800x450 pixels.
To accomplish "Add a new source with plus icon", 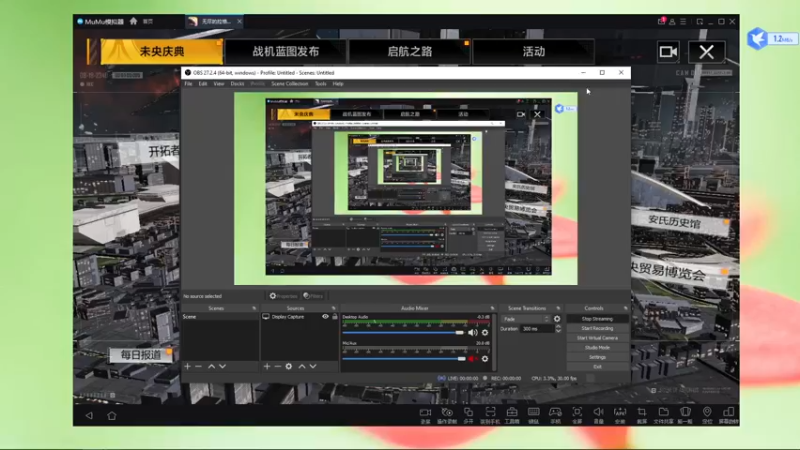I will (266, 366).
